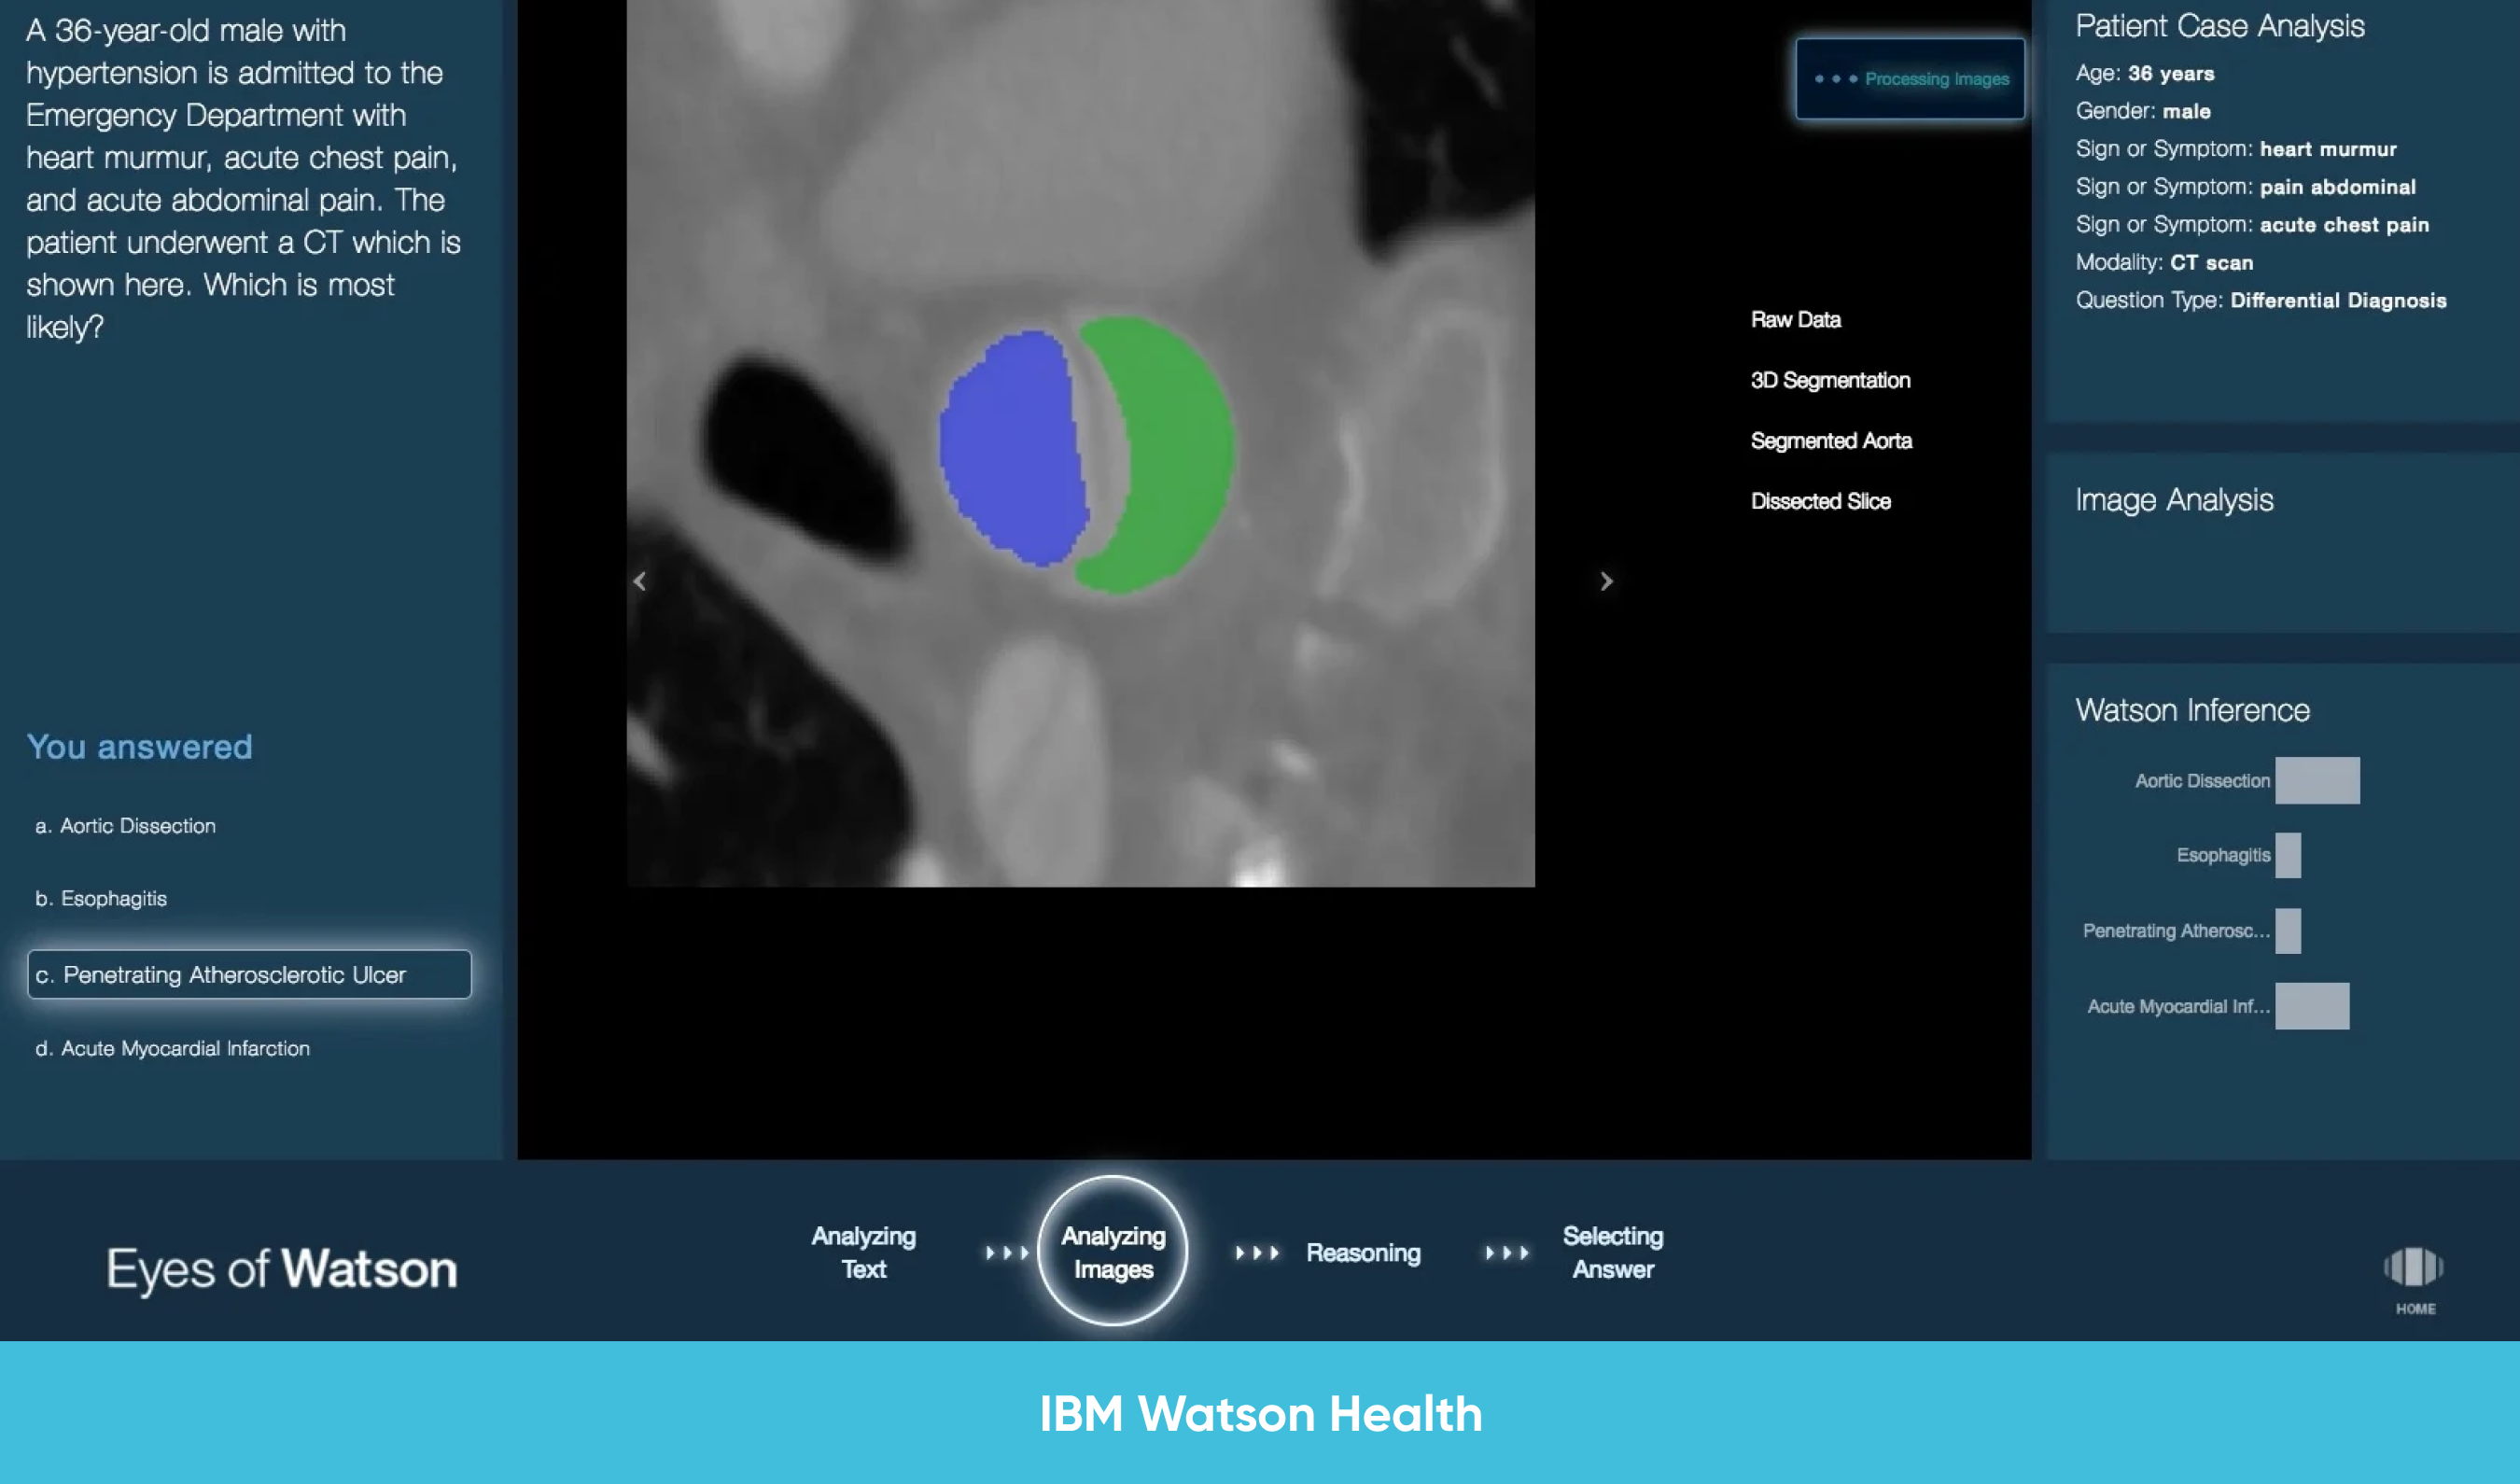Click the Acute Myocardial Inf... inference bar
This screenshot has height=1484, width=2520.
[2312, 1006]
